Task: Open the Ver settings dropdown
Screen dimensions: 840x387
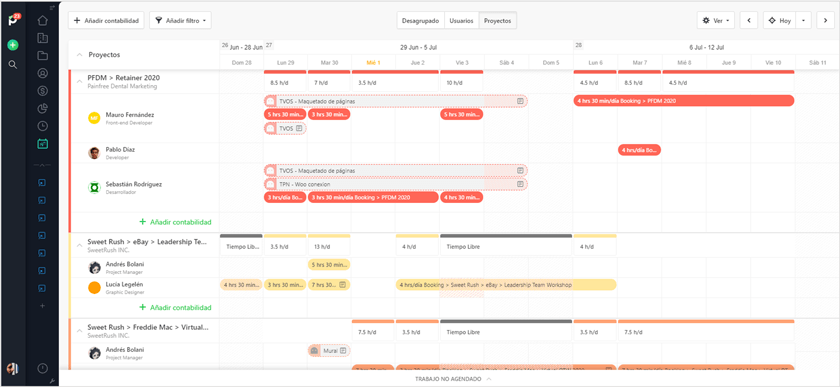Action: point(716,21)
